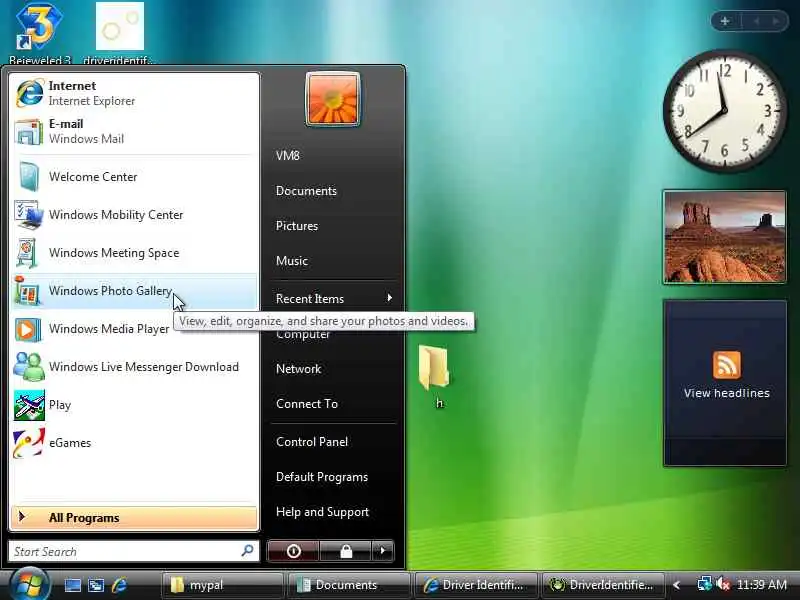Open eGames from Start menu

click(x=134, y=443)
